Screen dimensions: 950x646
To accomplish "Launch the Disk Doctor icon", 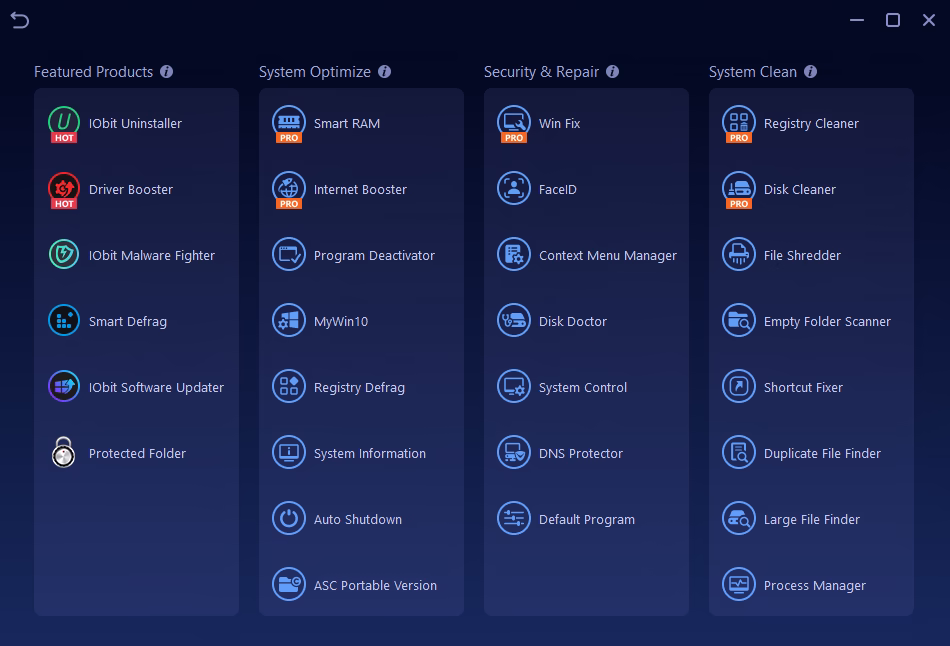I will [x=514, y=321].
